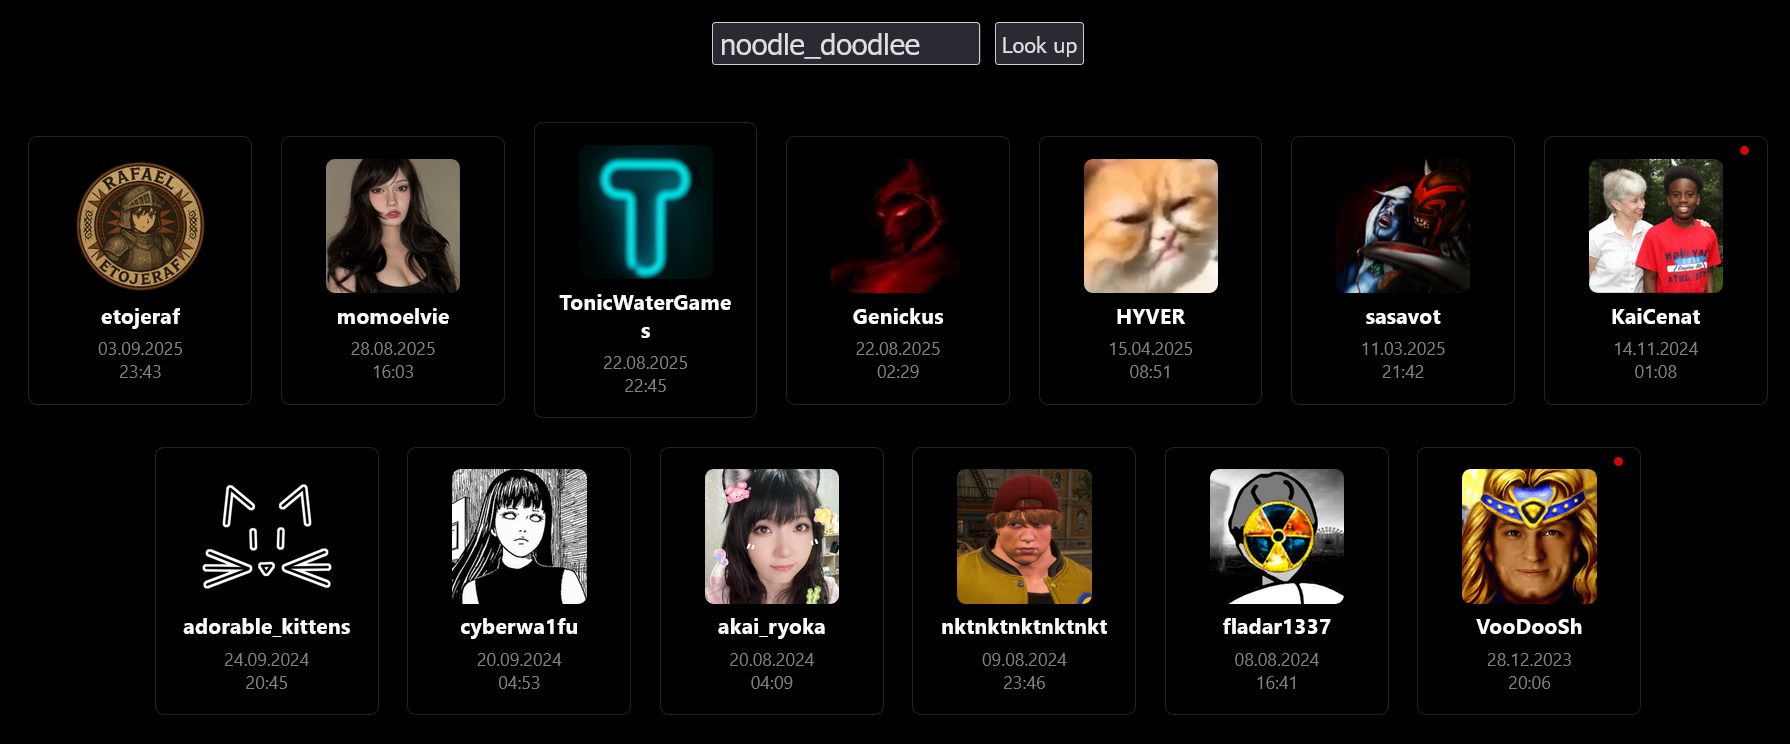
Task: Open KaiCenat's profile photo
Action: pyautogui.click(x=1656, y=226)
